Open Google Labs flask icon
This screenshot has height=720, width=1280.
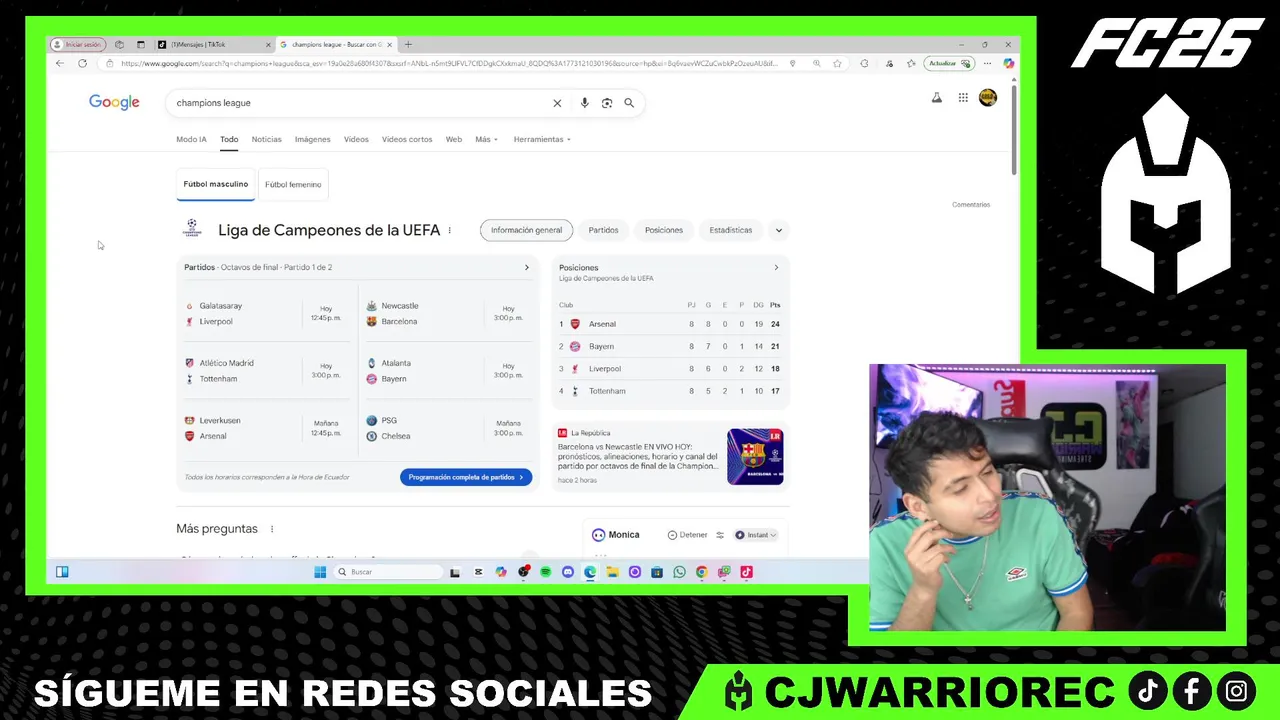(x=937, y=98)
